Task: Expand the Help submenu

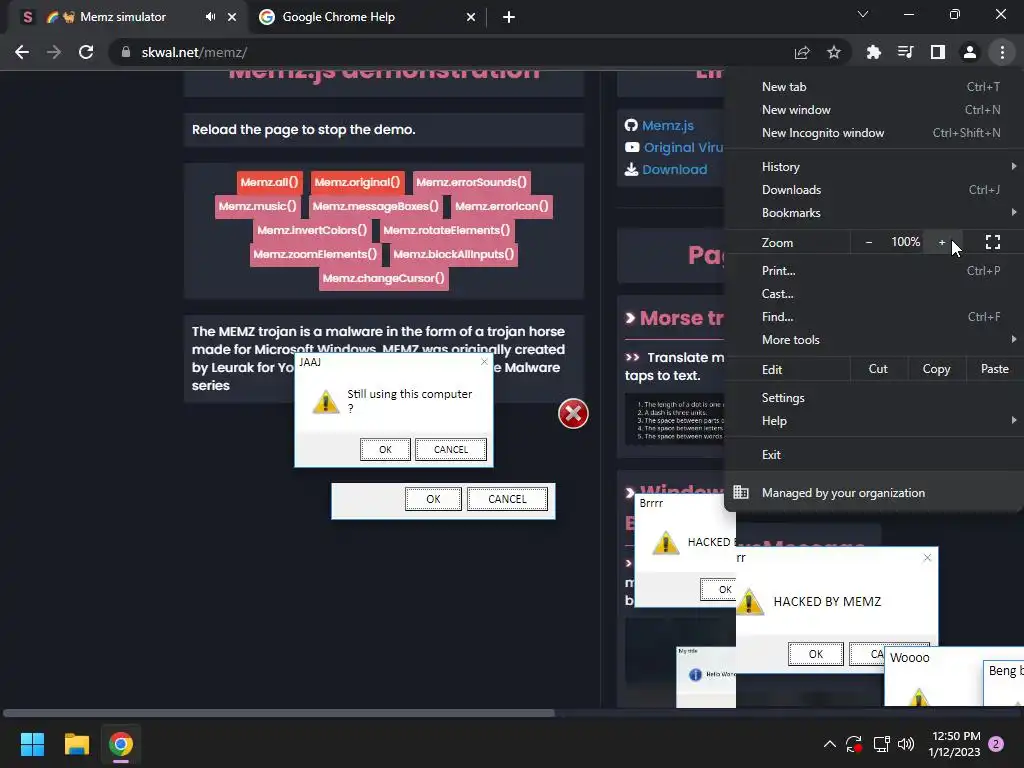Action: [x=874, y=421]
